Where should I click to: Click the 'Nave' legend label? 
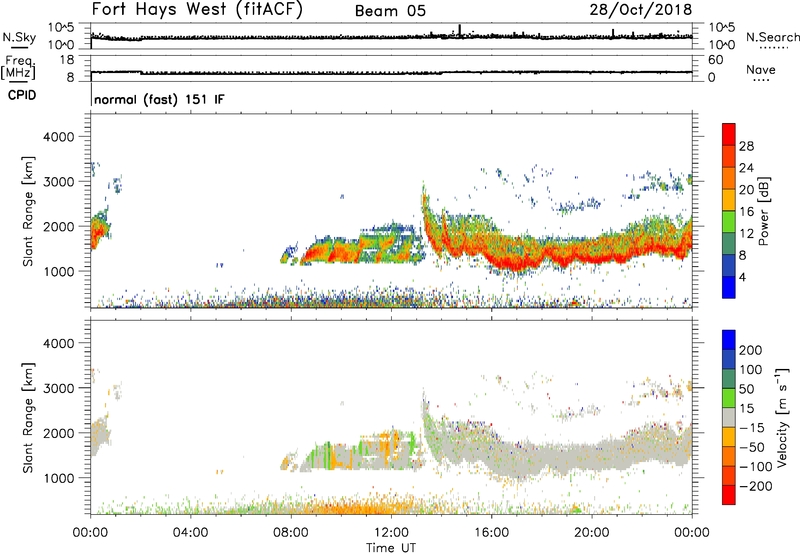click(x=761, y=69)
